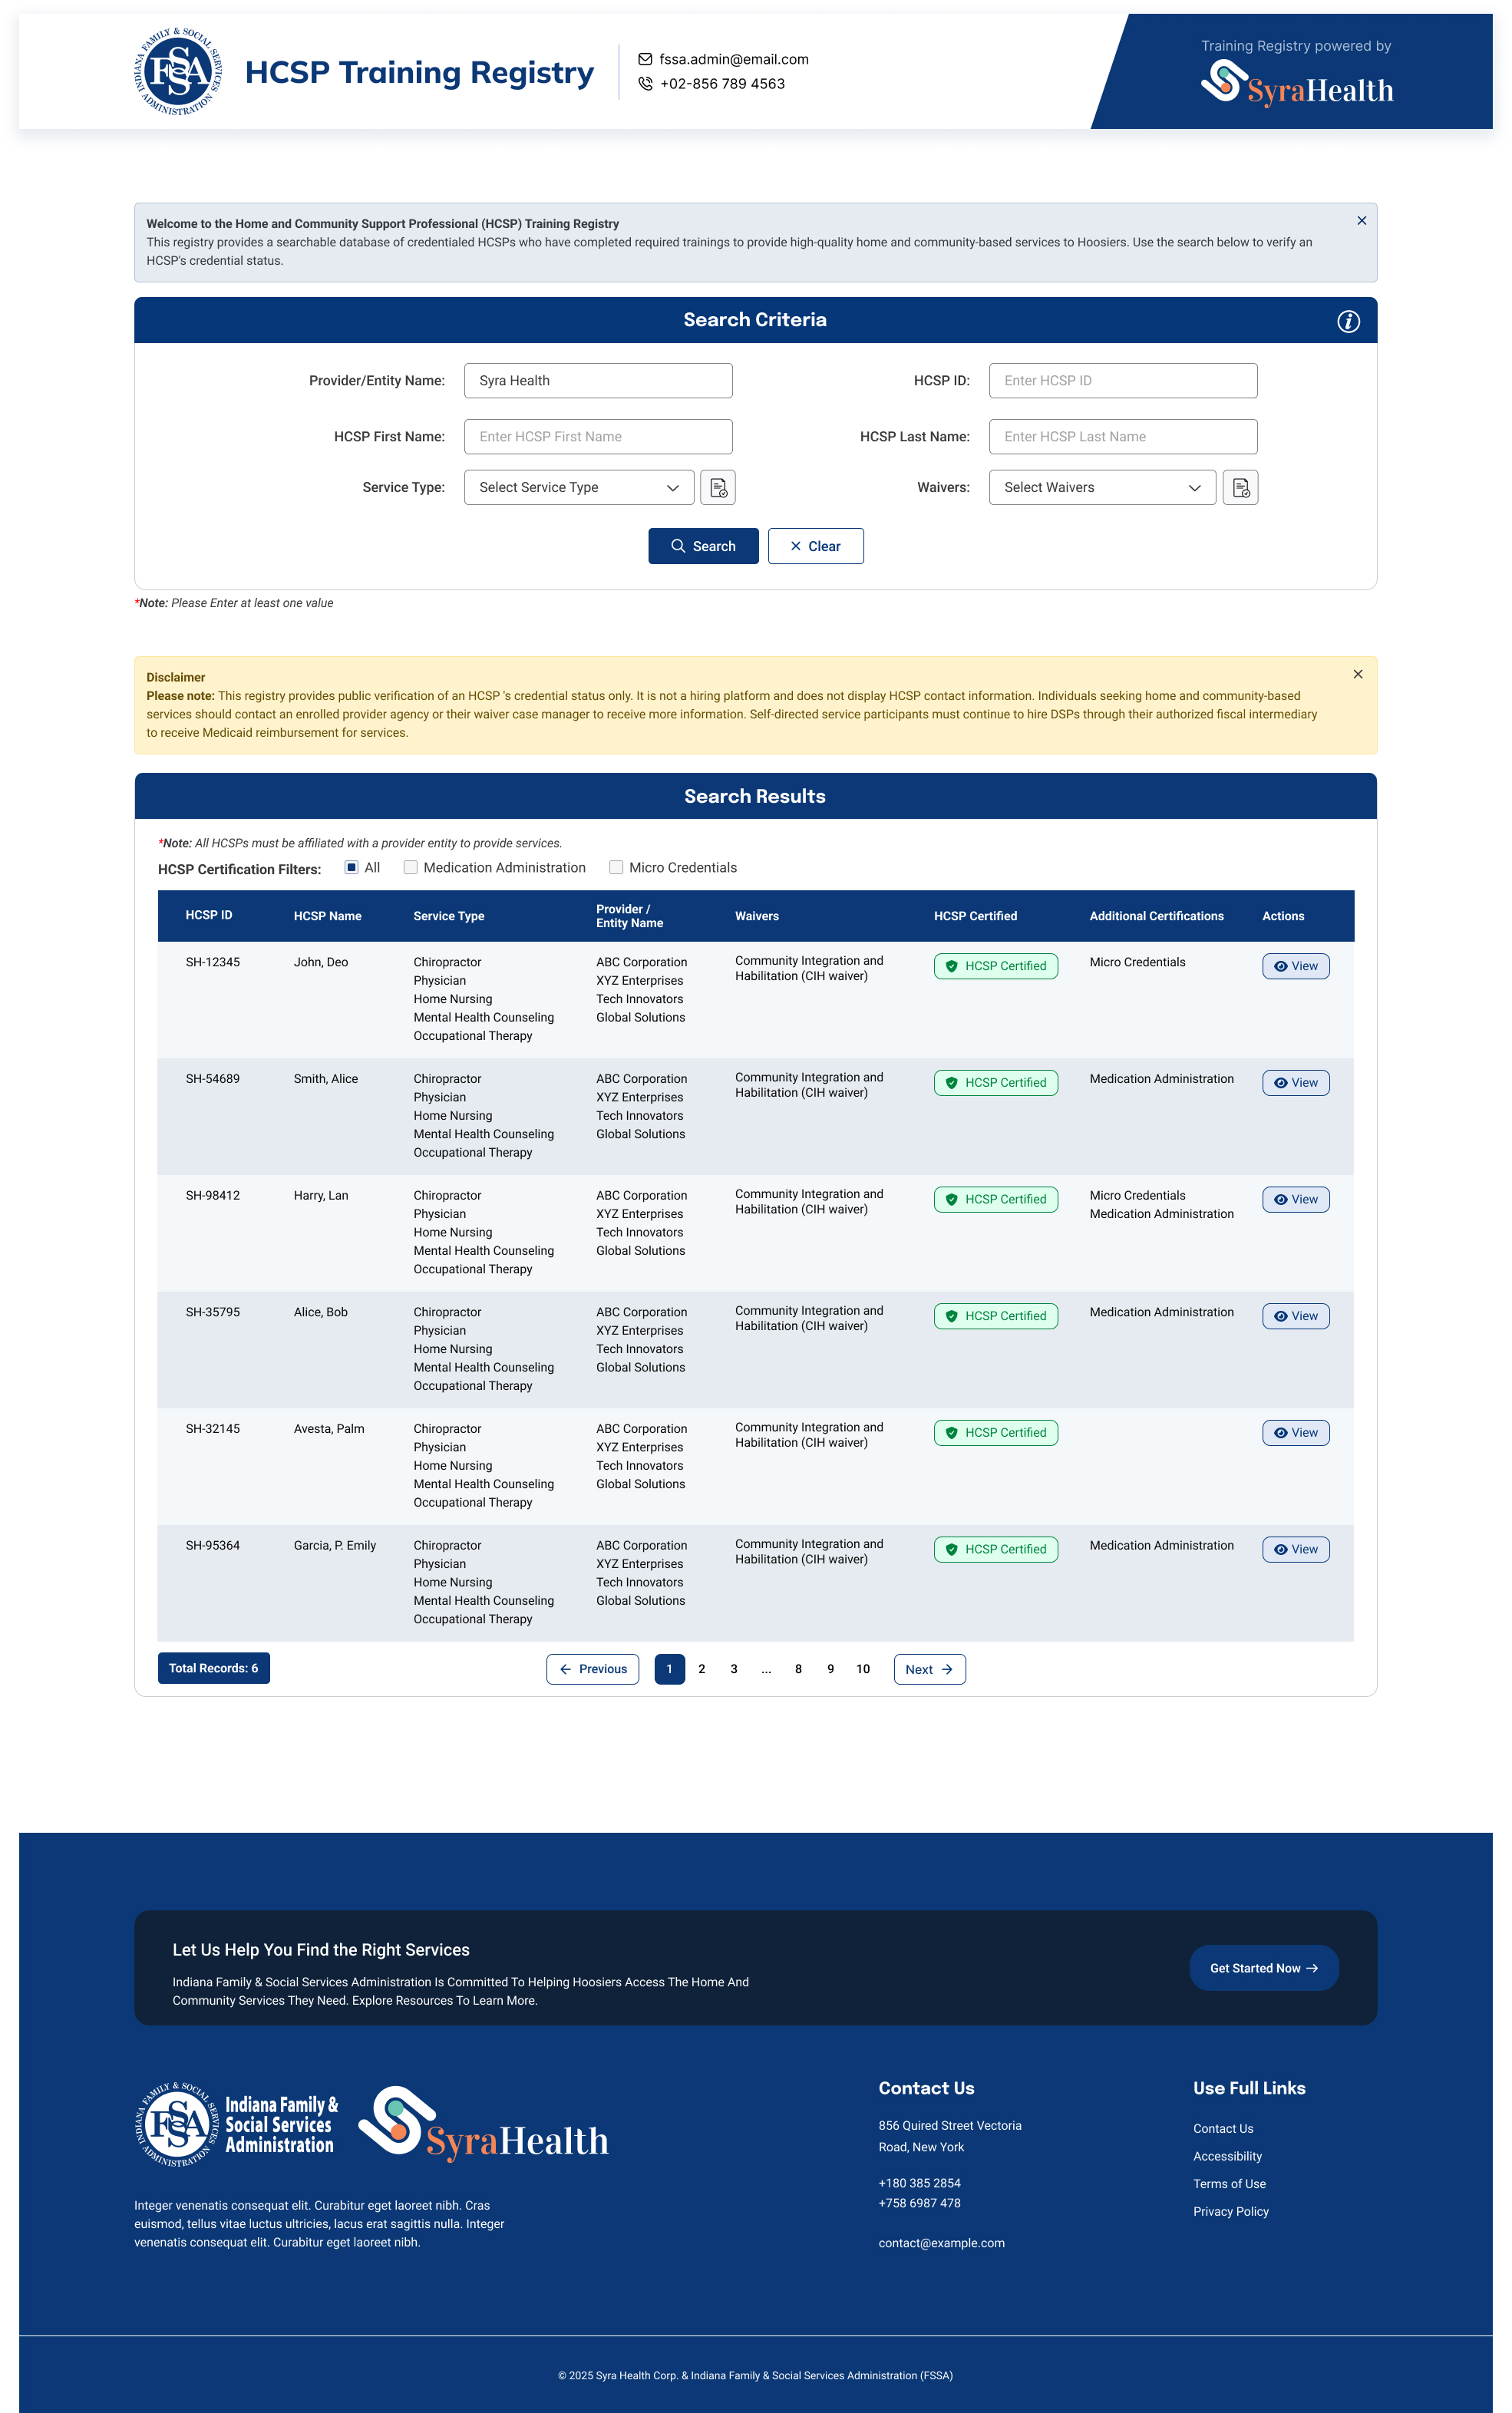Focus the HCSP Last Name field

pyautogui.click(x=1123, y=437)
